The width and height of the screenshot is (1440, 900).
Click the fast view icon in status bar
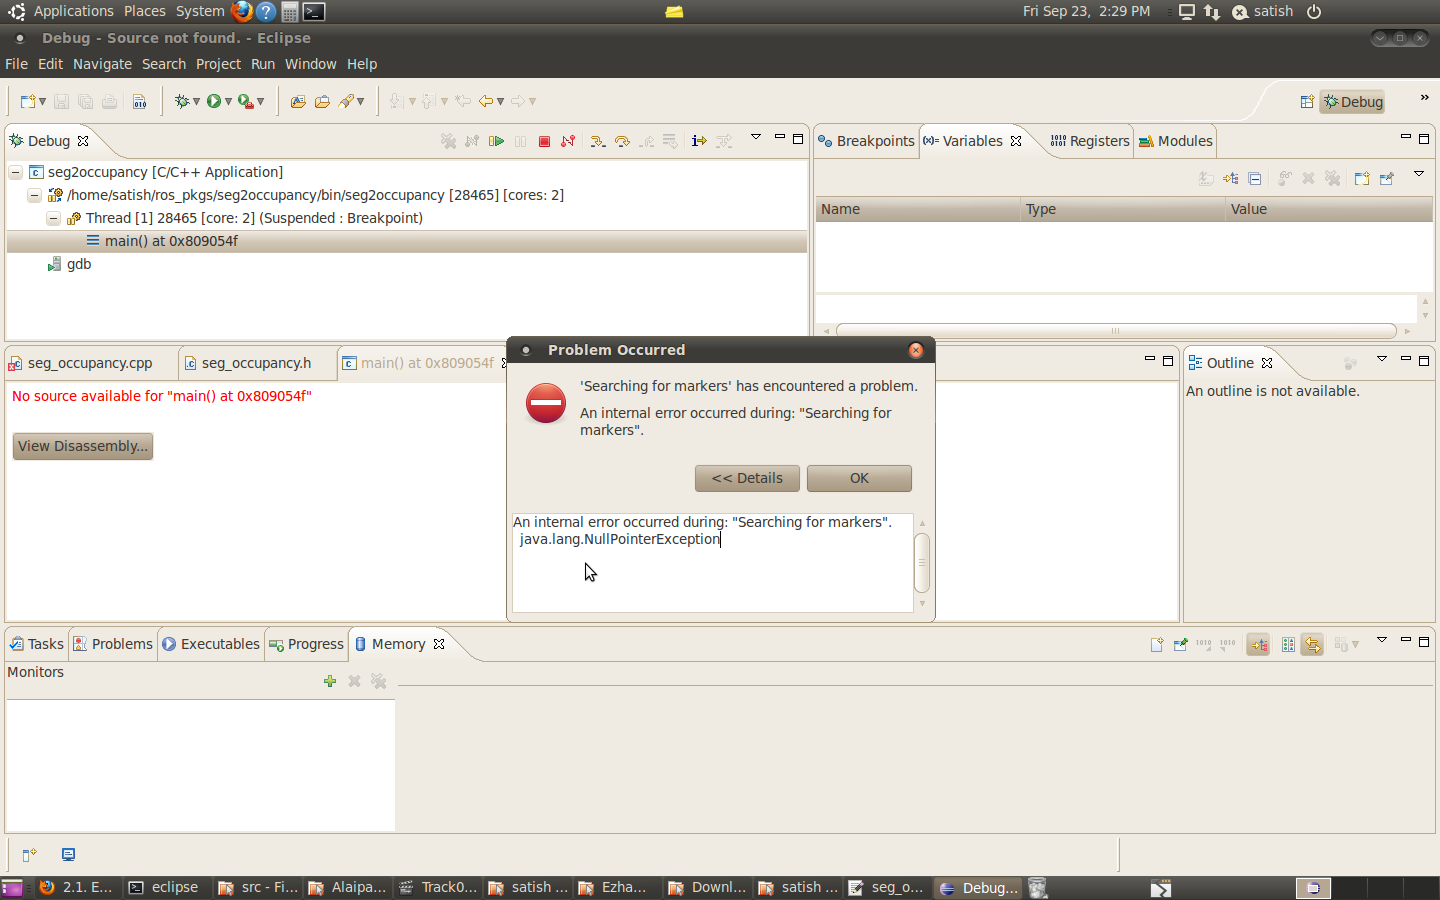point(29,855)
